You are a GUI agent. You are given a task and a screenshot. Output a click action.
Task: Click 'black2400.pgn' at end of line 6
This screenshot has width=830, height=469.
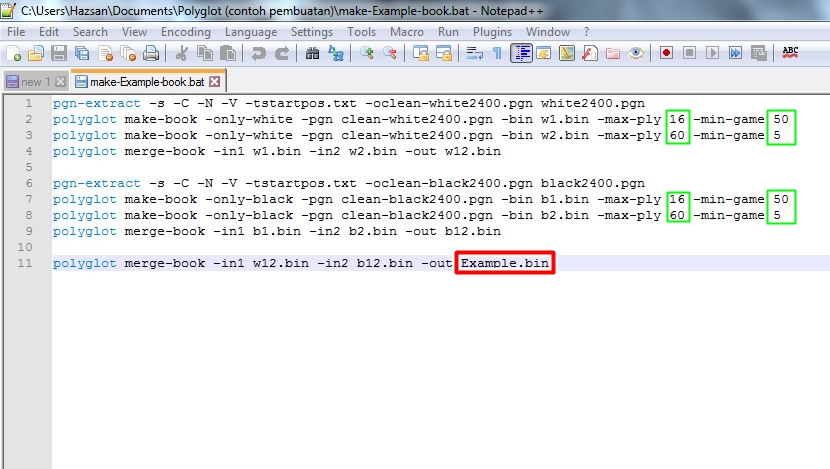click(593, 183)
